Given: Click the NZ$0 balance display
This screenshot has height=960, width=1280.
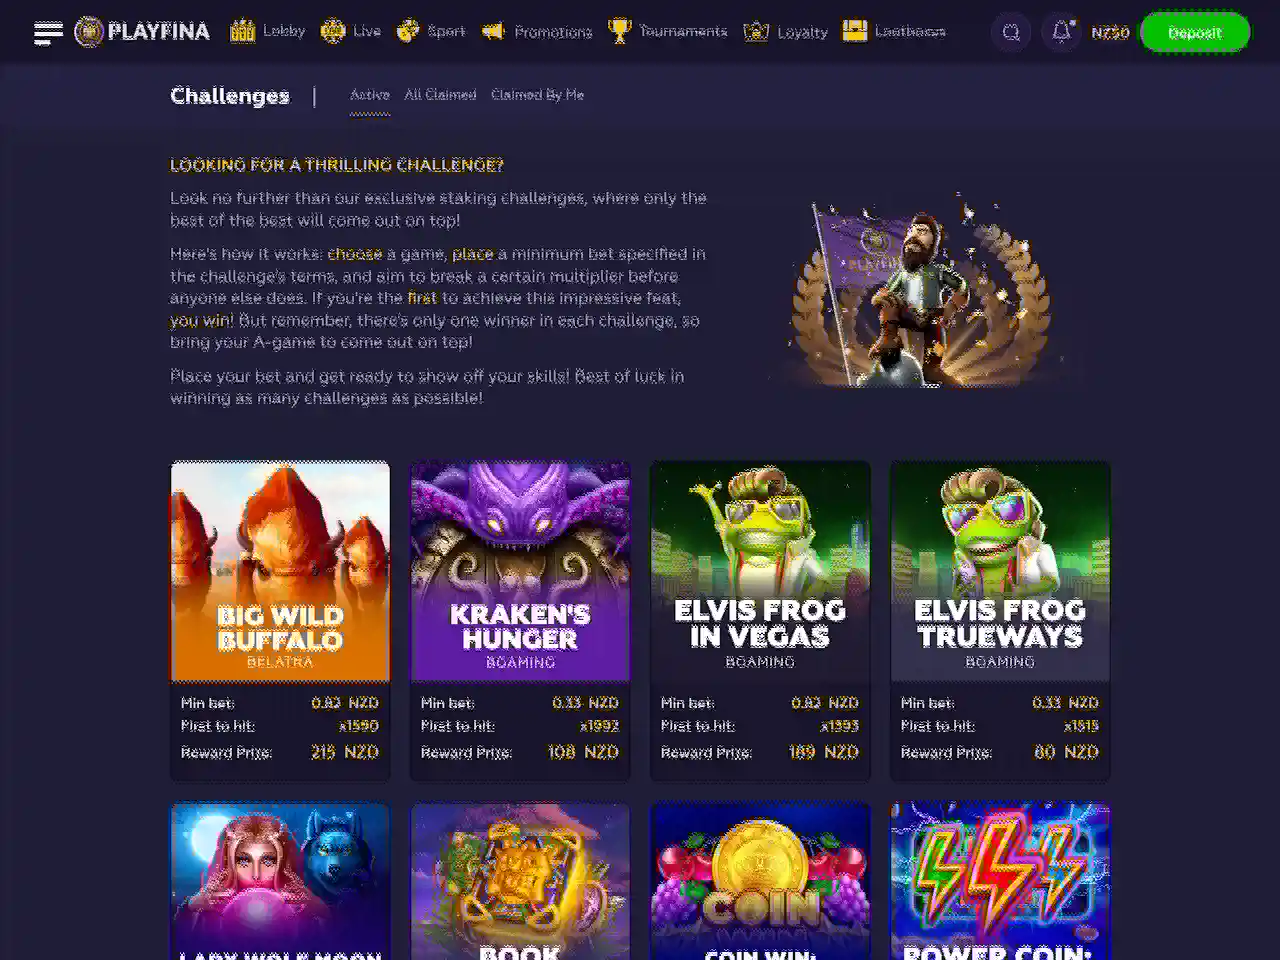Looking at the screenshot, I should click(1110, 32).
